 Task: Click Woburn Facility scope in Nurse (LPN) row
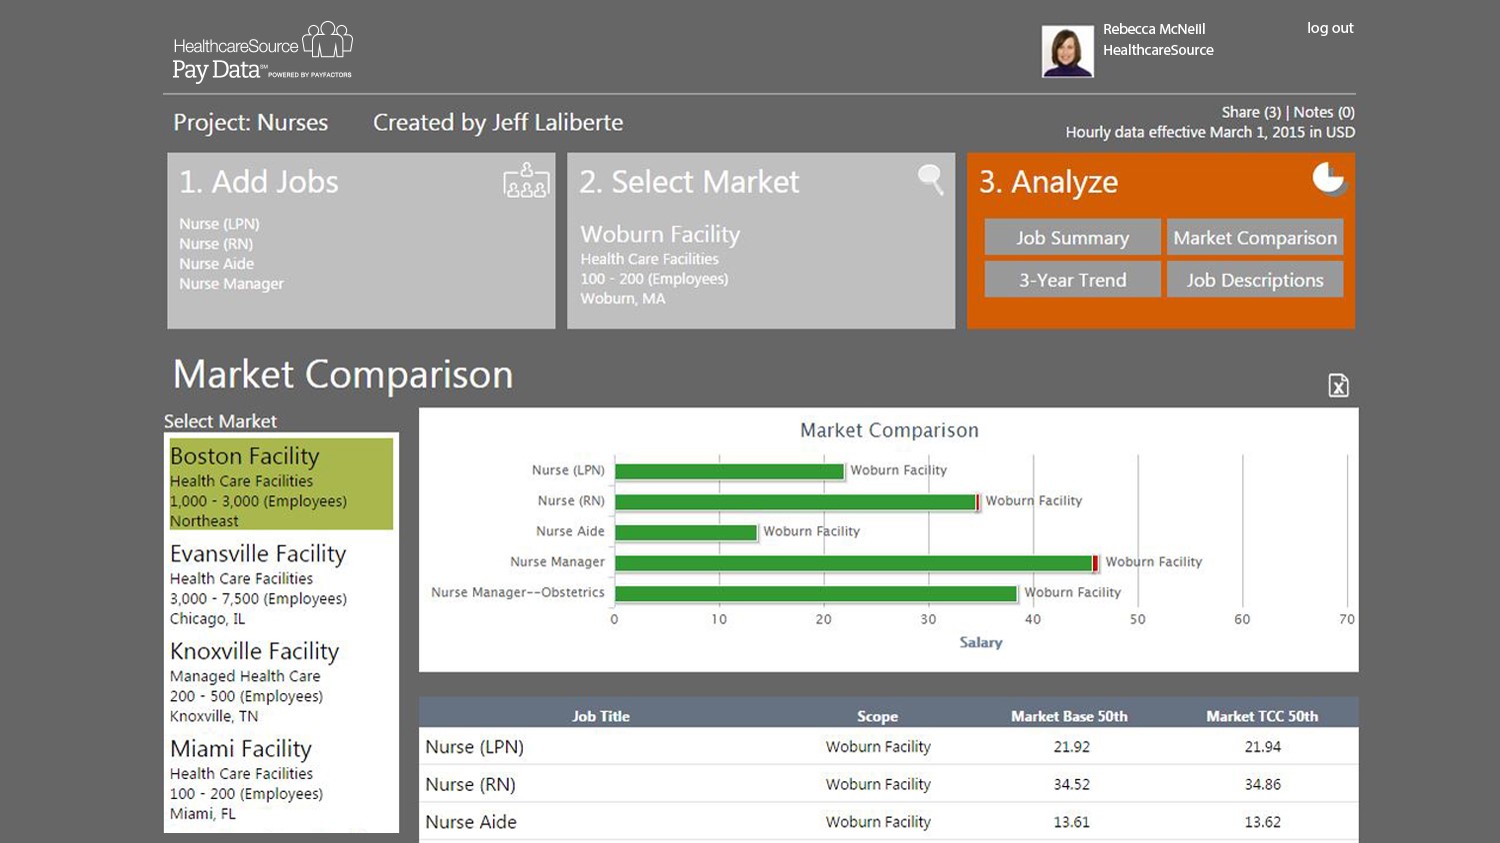878,747
